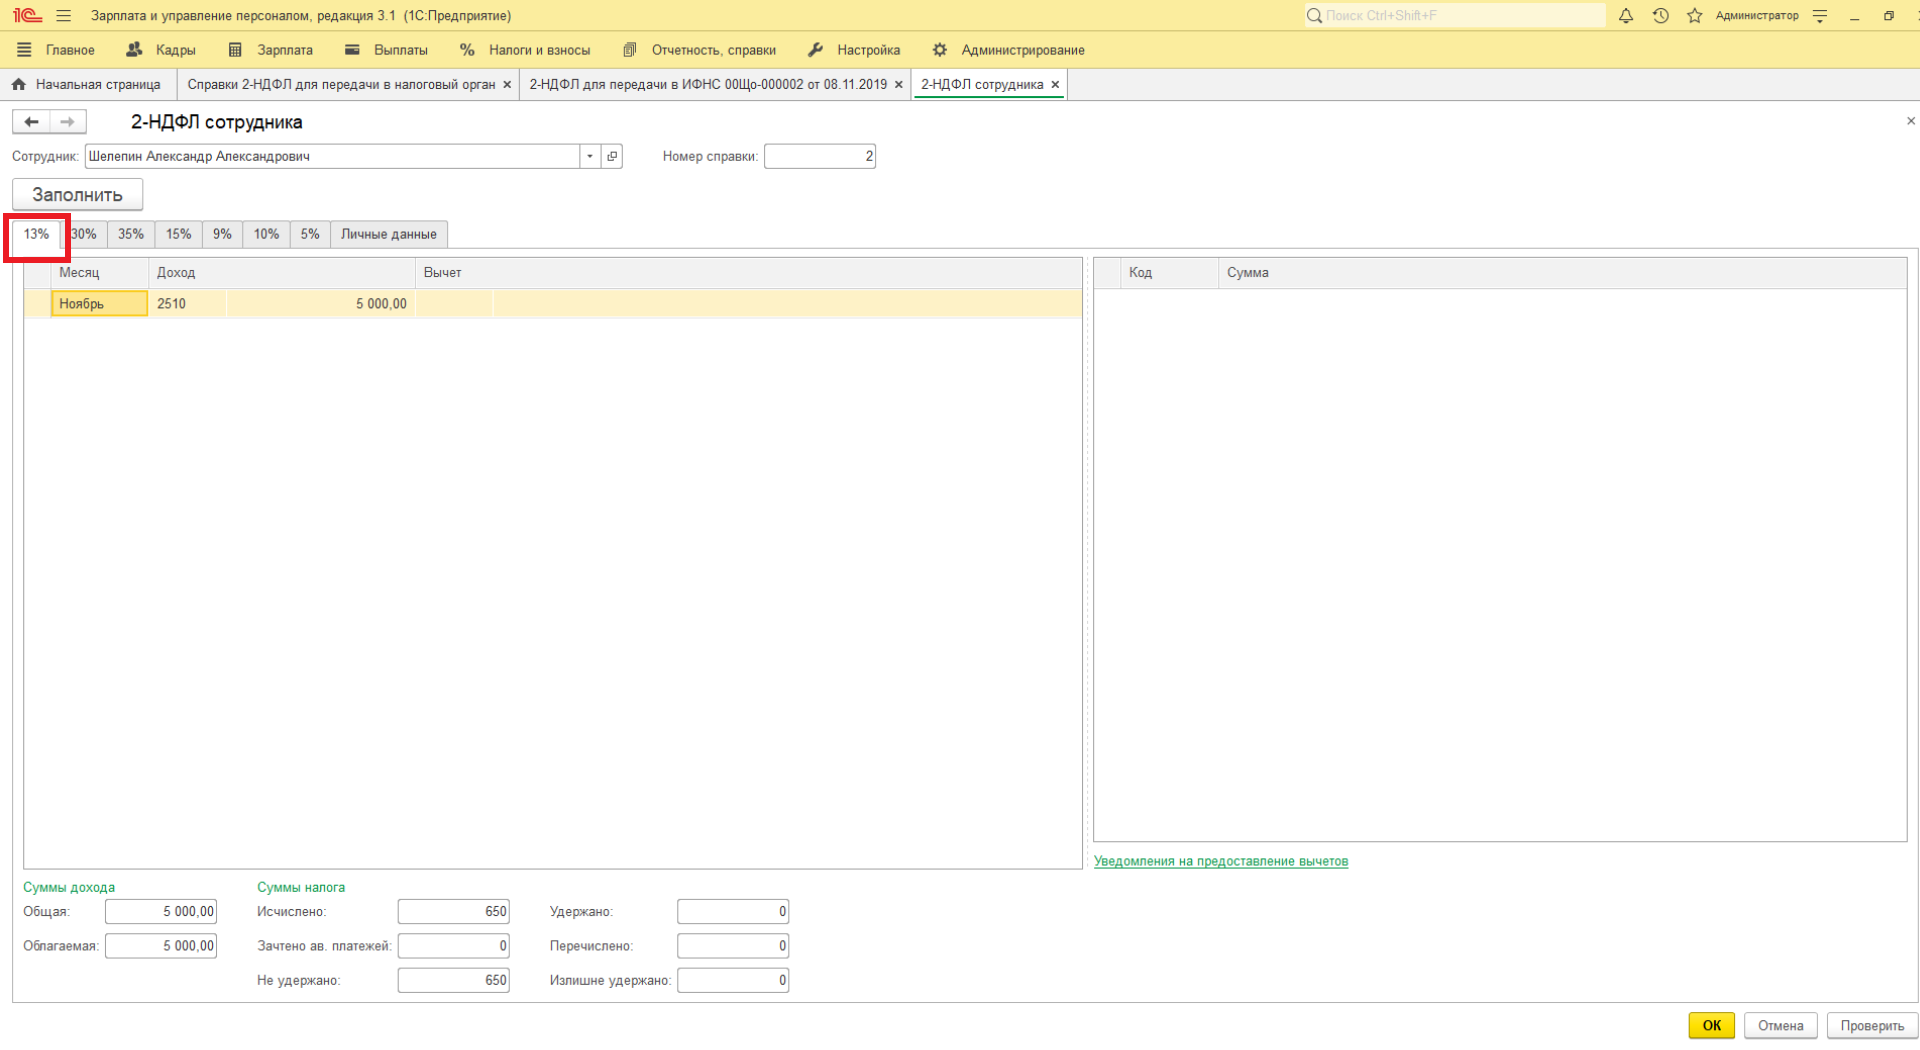Click the Заполнить button
1920x1050 pixels.
tap(77, 195)
